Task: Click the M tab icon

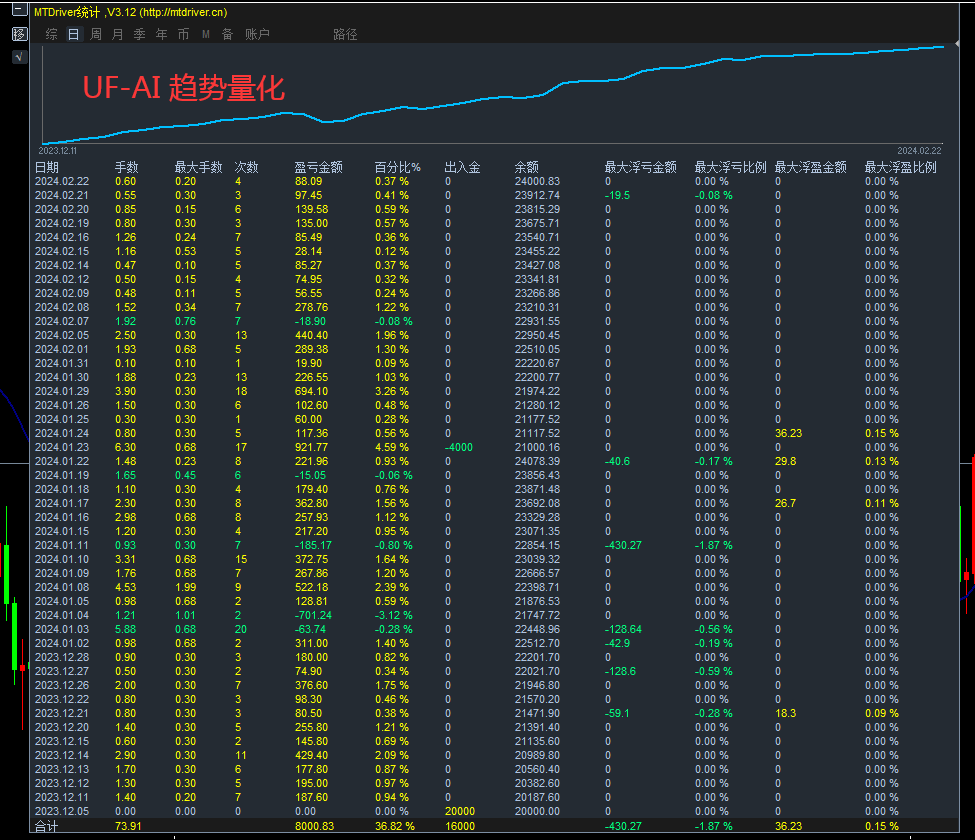Action: click(x=205, y=34)
